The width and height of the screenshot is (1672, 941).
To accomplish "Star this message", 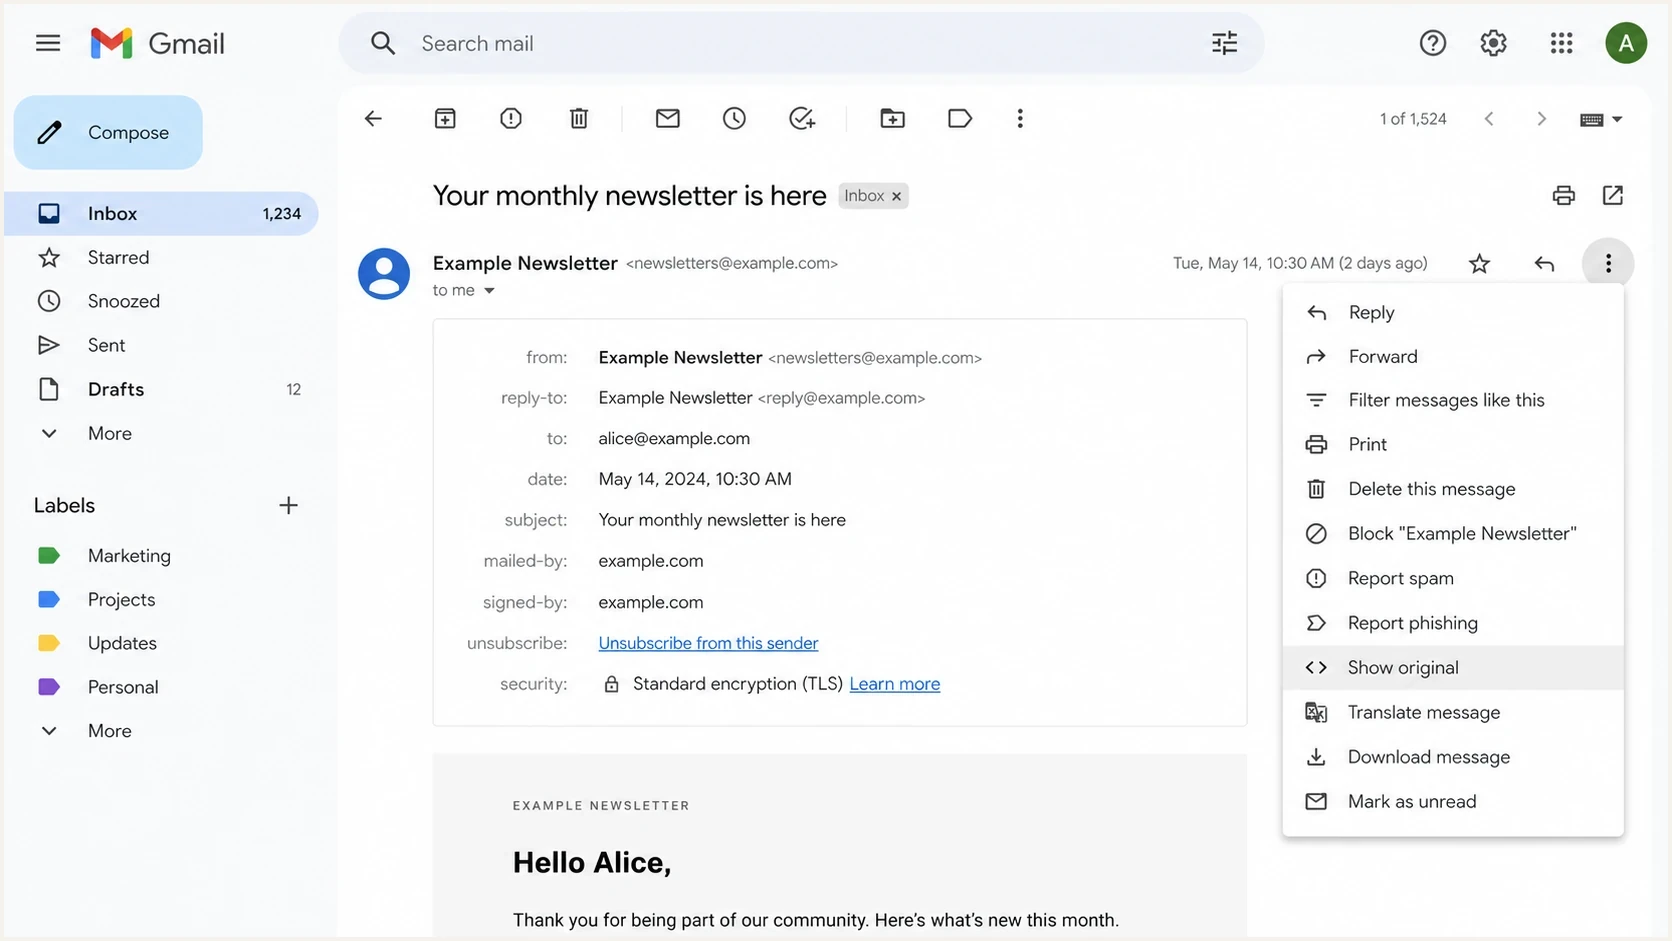I will click(x=1479, y=263).
